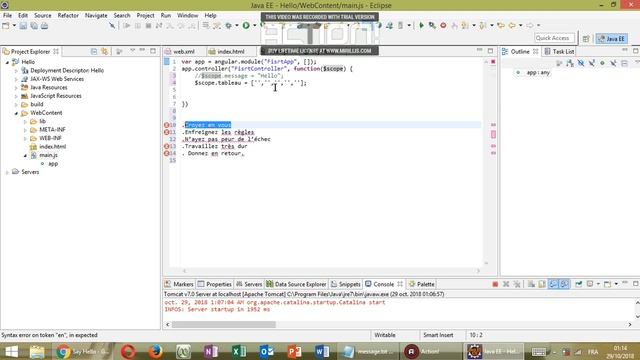Expand the Java Resources node

point(16,87)
